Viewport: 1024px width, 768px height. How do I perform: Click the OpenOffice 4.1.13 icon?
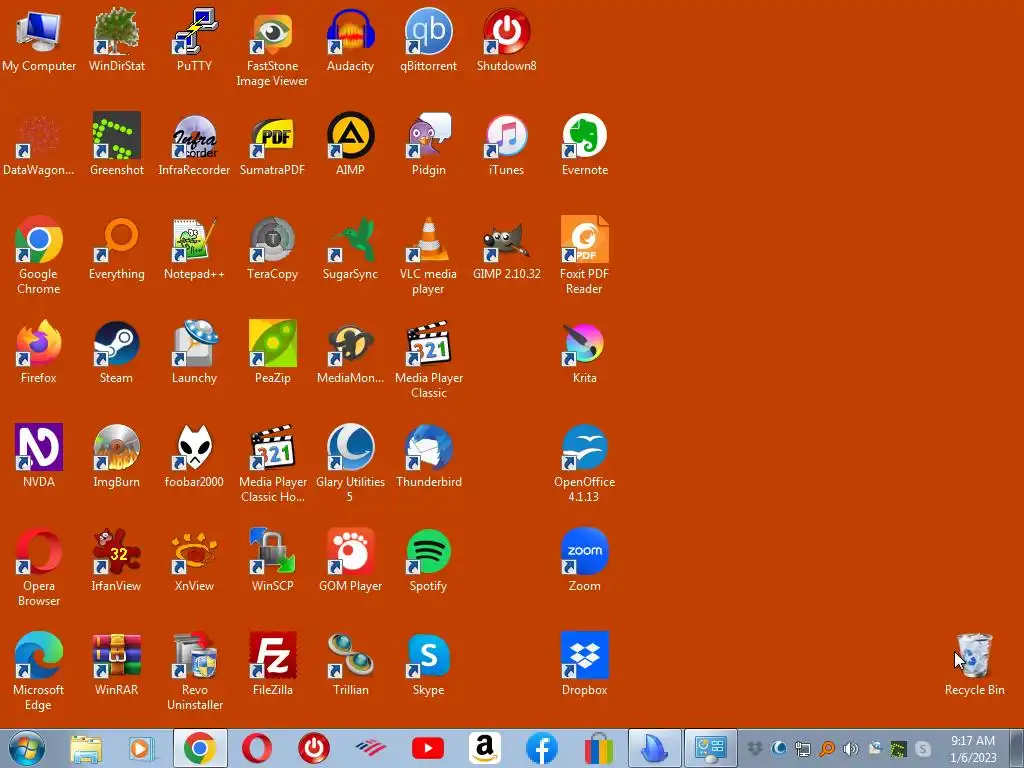click(x=584, y=447)
